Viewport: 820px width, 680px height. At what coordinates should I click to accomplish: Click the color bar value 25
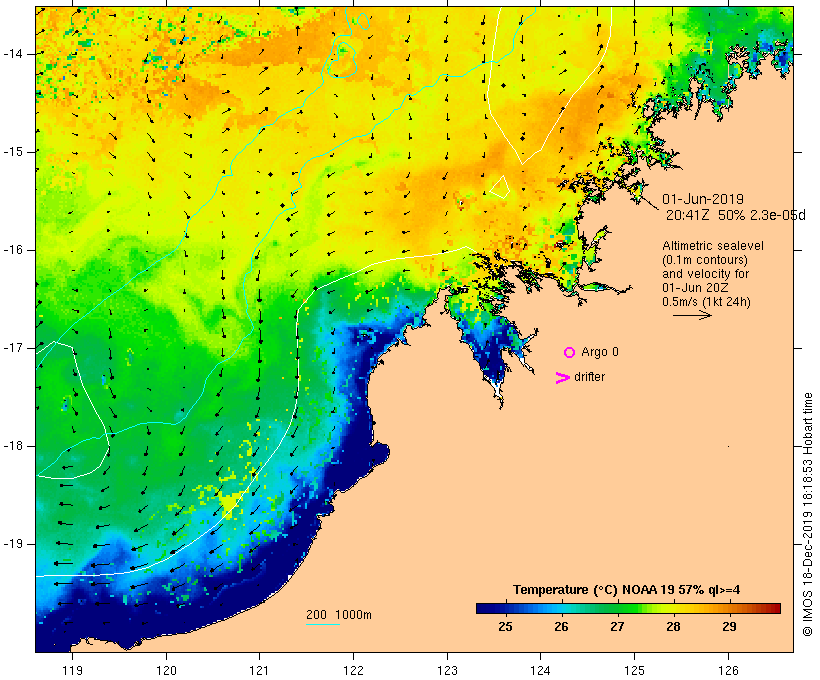click(505, 627)
